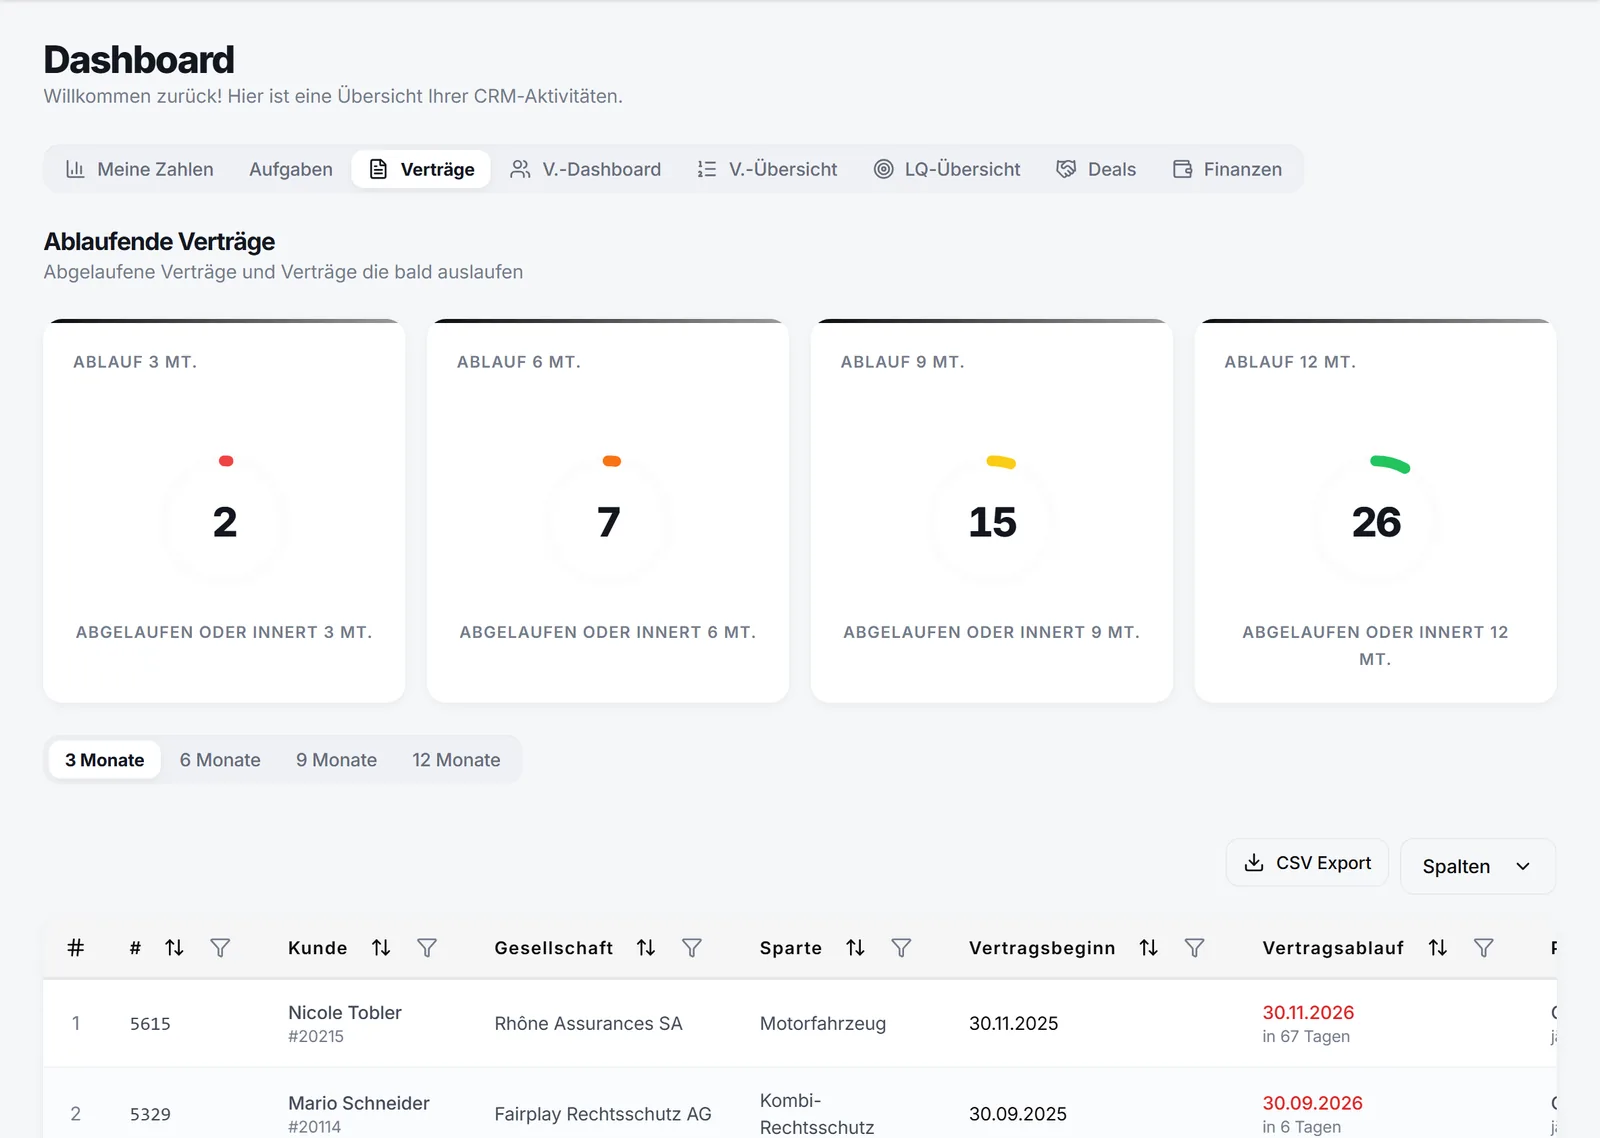Switch to the 6 Monate filter
This screenshot has height=1138, width=1600.
click(220, 760)
